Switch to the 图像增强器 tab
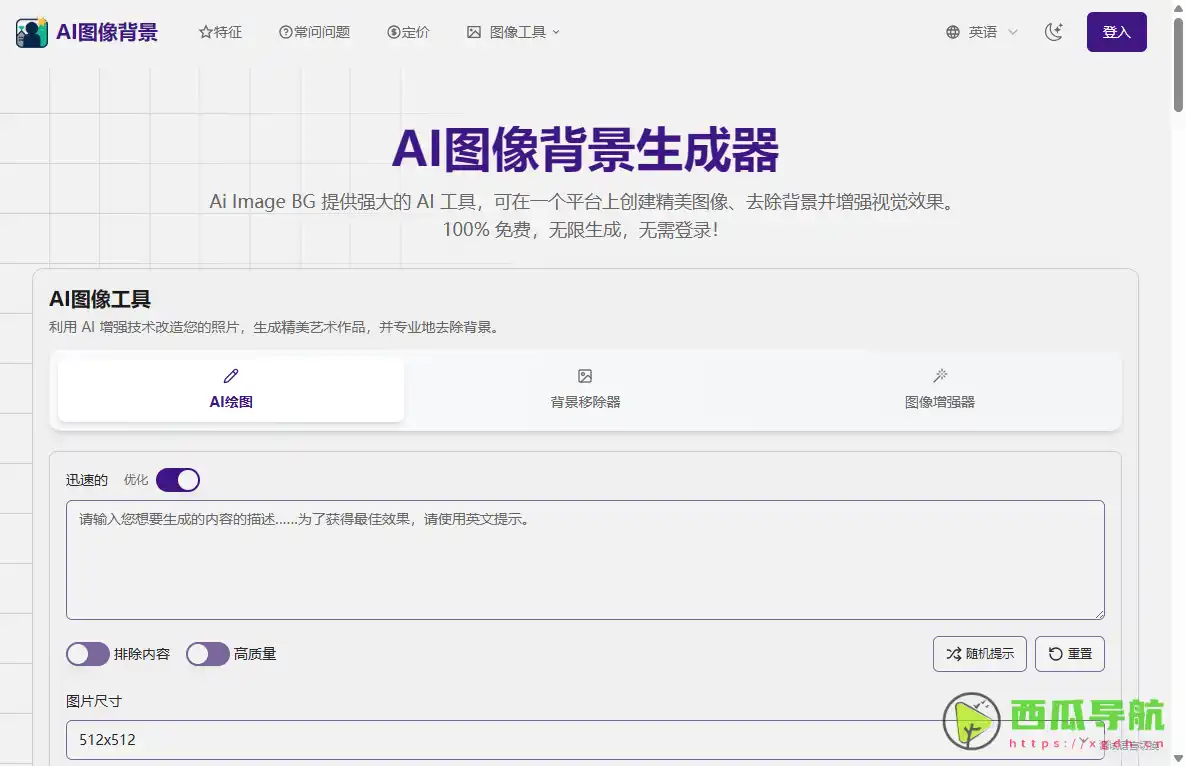 pos(939,389)
